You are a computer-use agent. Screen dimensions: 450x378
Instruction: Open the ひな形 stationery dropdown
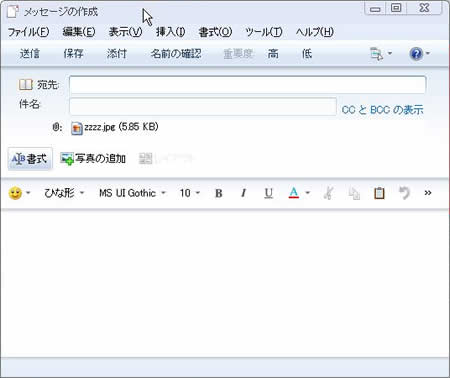point(64,193)
